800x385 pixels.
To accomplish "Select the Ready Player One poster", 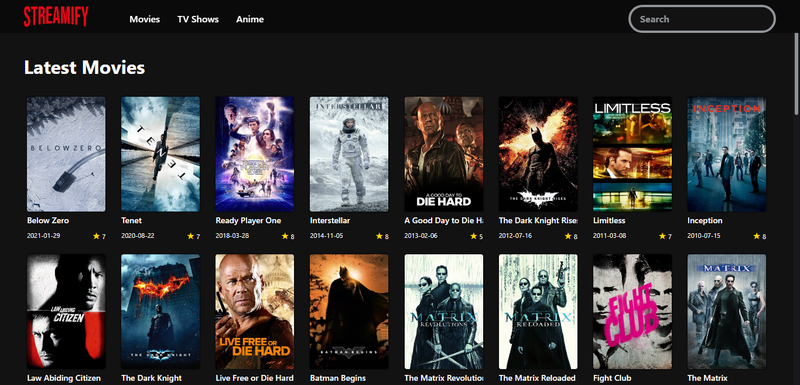I will (x=255, y=154).
